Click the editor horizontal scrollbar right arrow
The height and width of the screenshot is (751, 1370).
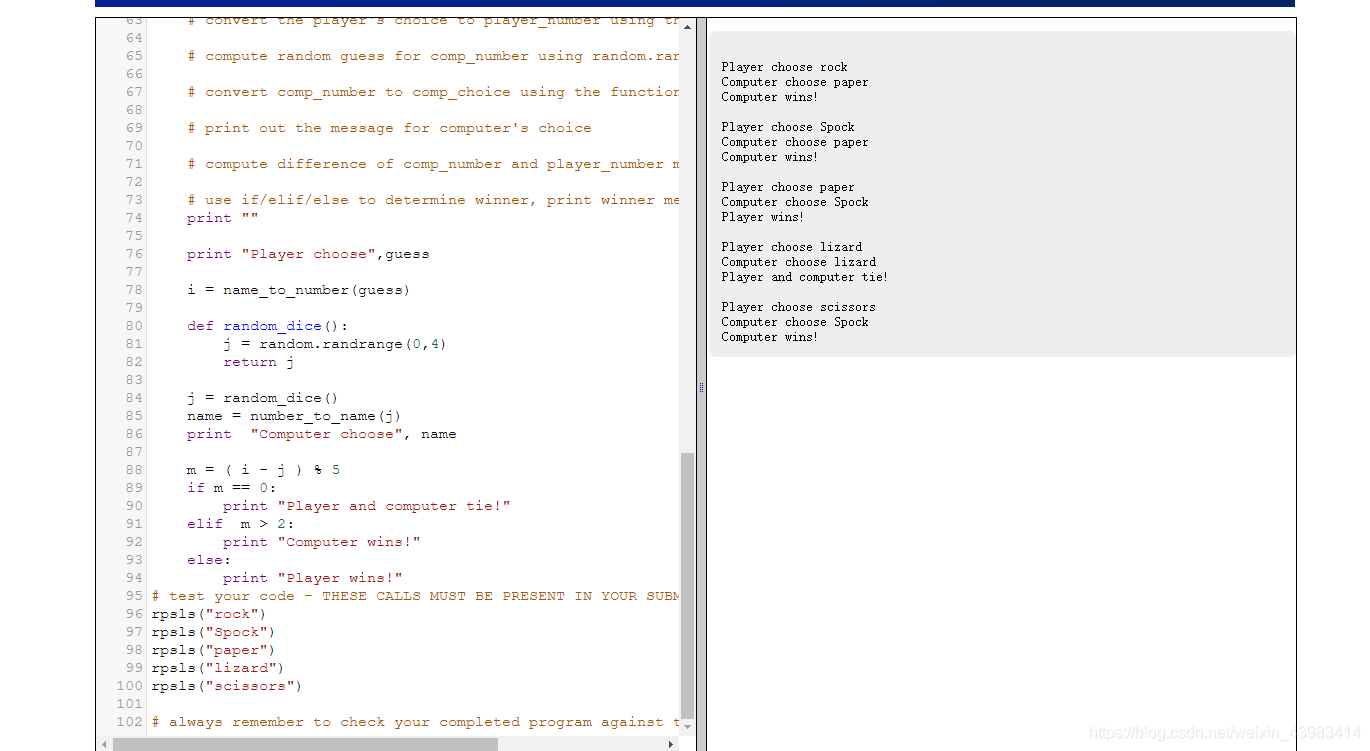click(671, 744)
